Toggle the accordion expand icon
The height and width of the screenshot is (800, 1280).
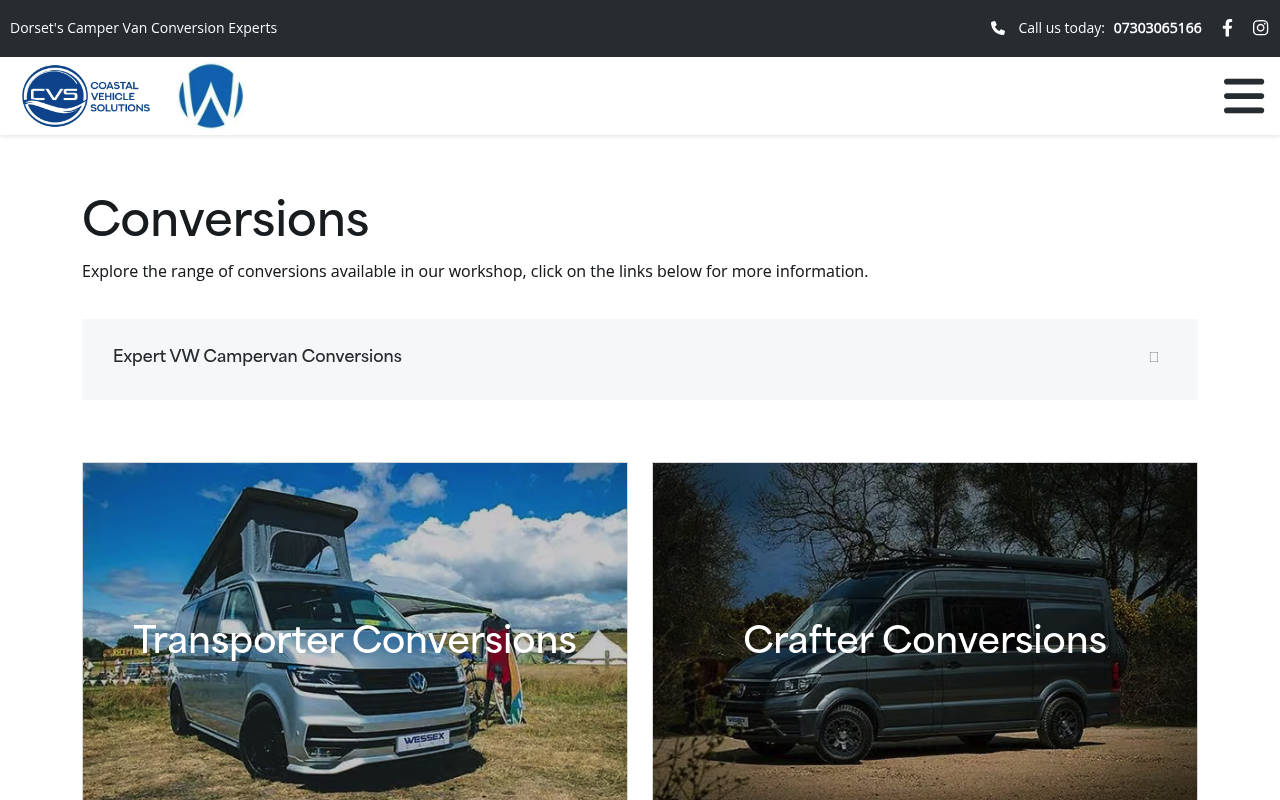point(1154,357)
